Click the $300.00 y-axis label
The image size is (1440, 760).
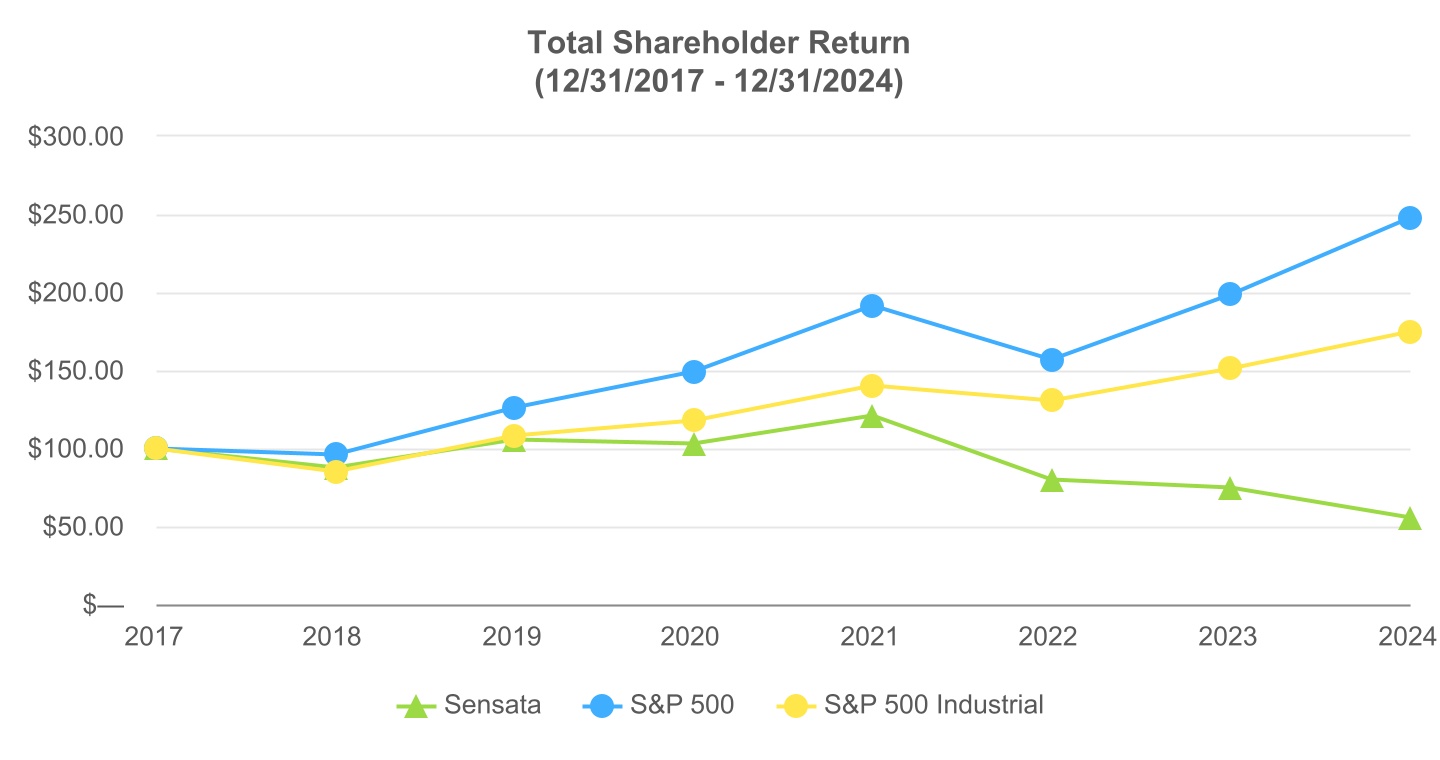[x=76, y=137]
